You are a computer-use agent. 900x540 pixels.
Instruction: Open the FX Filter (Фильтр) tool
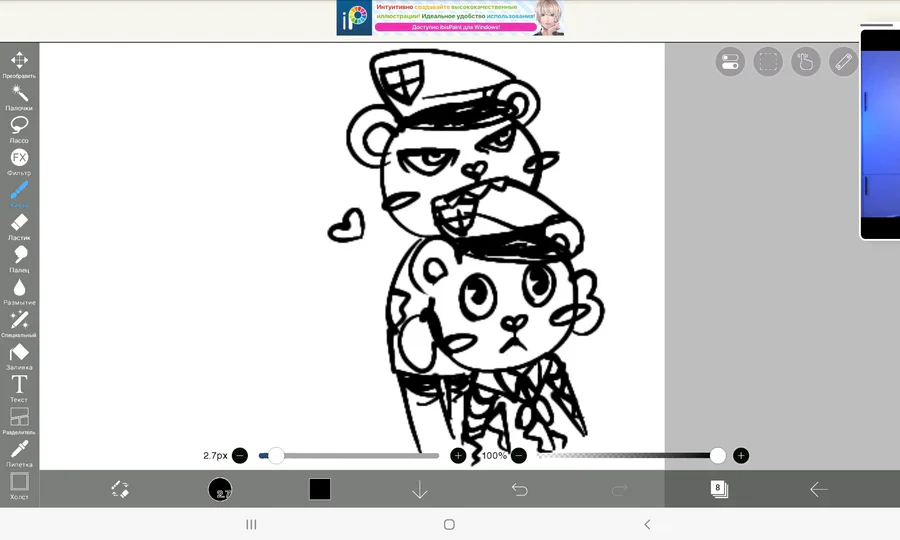19,162
